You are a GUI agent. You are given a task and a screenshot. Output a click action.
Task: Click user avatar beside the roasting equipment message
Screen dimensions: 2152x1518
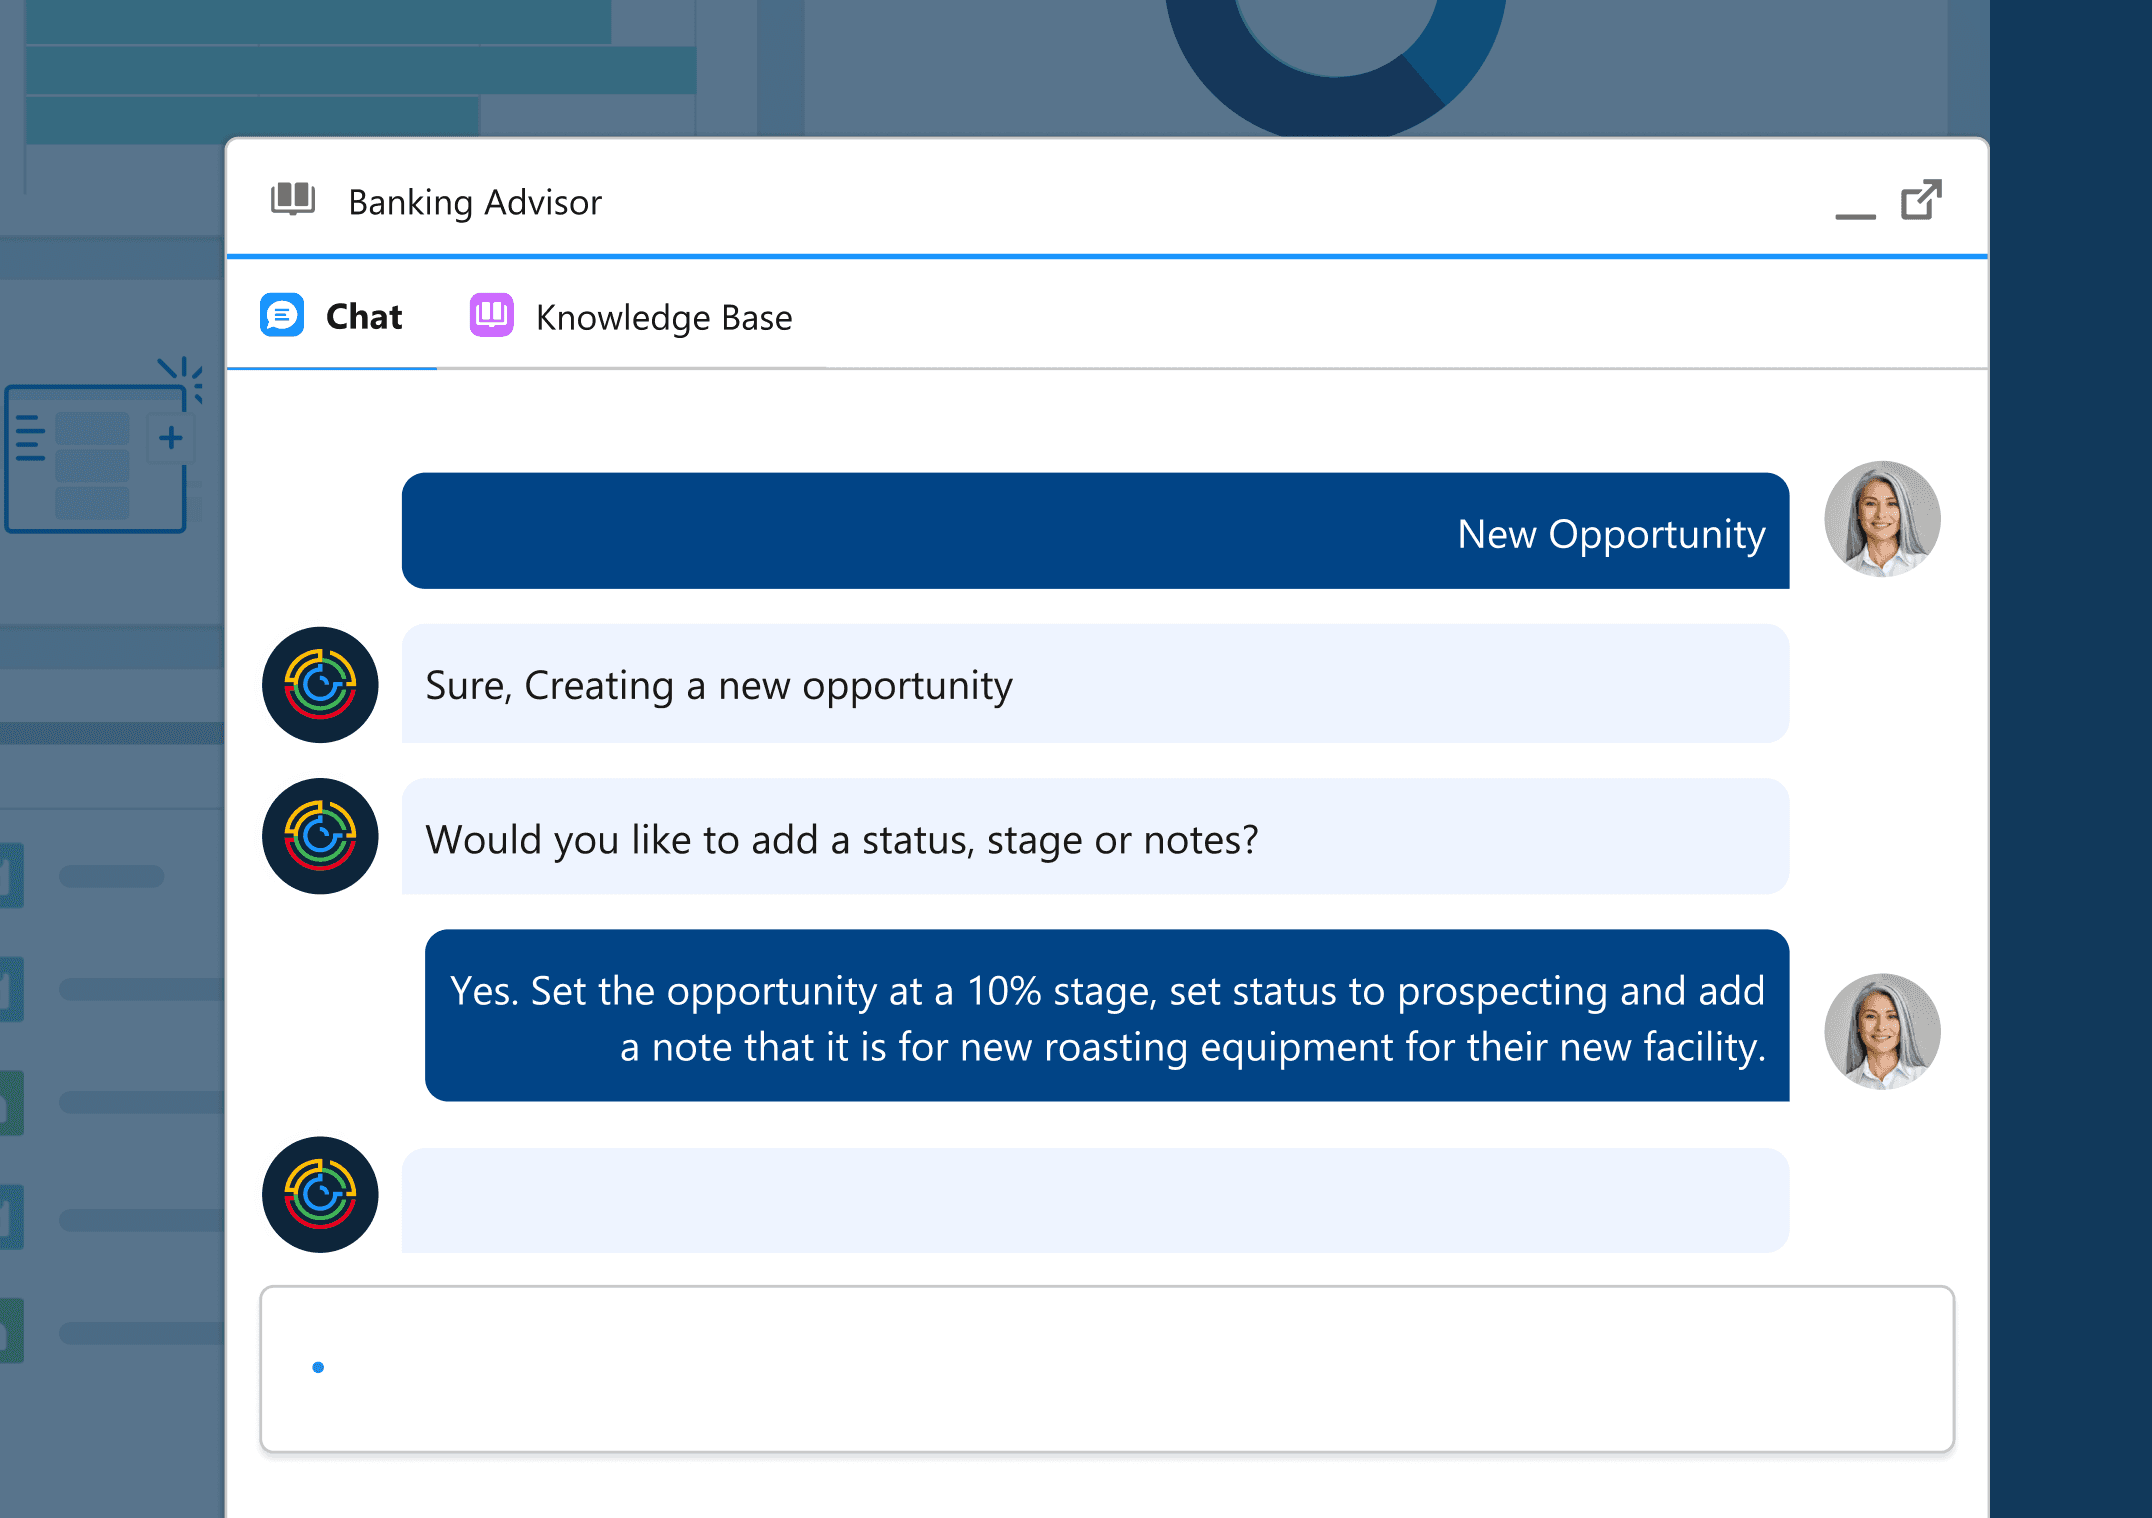tap(1881, 1031)
